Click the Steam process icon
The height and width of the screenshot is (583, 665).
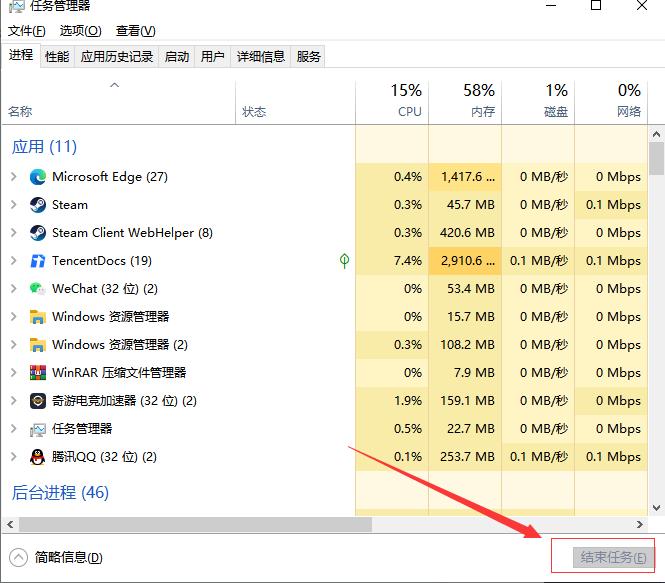(x=38, y=205)
